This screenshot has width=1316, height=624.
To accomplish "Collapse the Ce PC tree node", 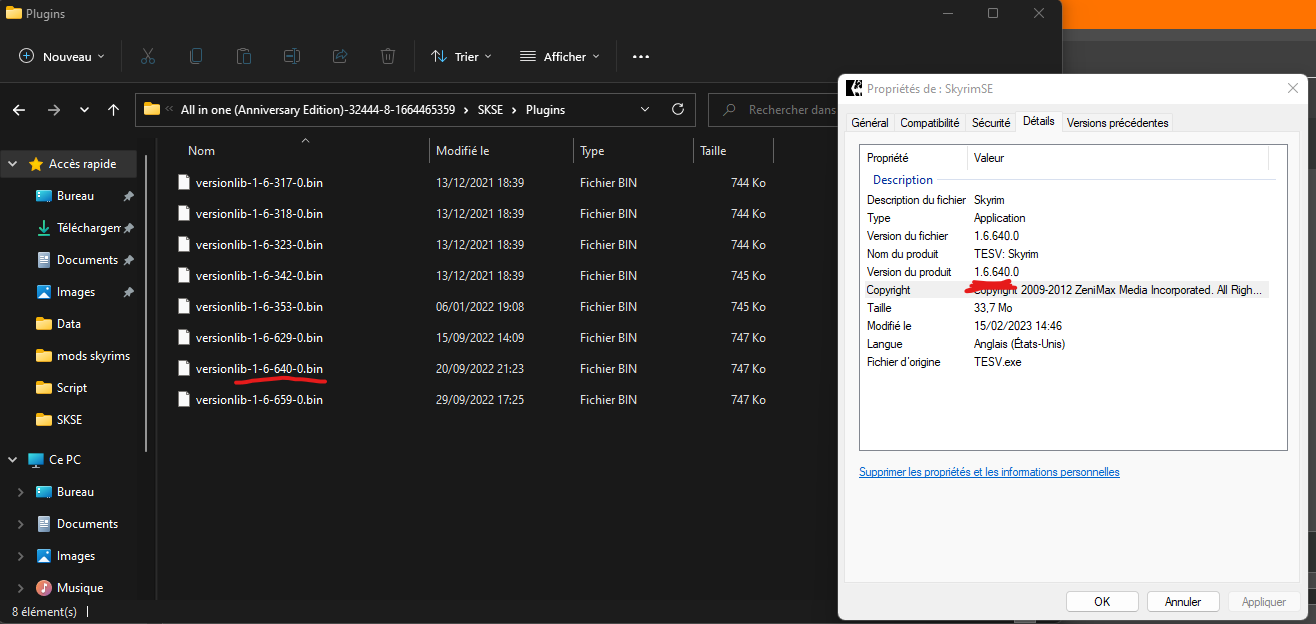I will pyautogui.click(x=13, y=460).
